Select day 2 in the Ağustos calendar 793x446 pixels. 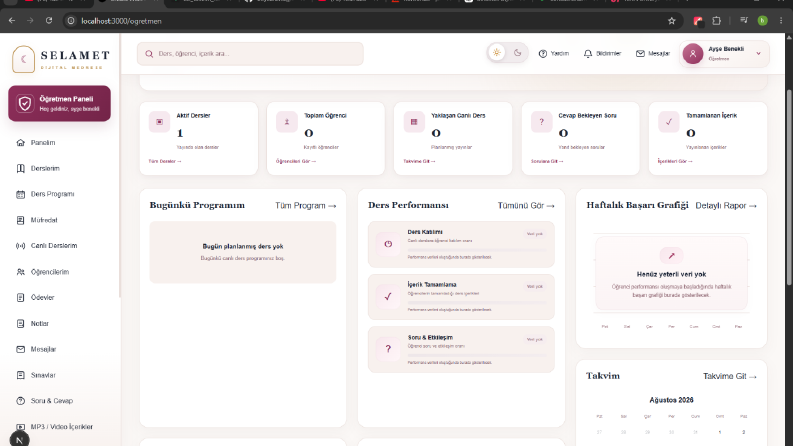coord(743,432)
